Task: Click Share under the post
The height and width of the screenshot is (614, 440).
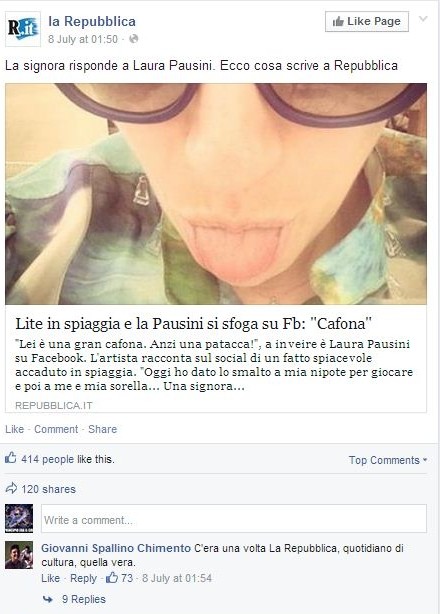Action: tap(103, 429)
